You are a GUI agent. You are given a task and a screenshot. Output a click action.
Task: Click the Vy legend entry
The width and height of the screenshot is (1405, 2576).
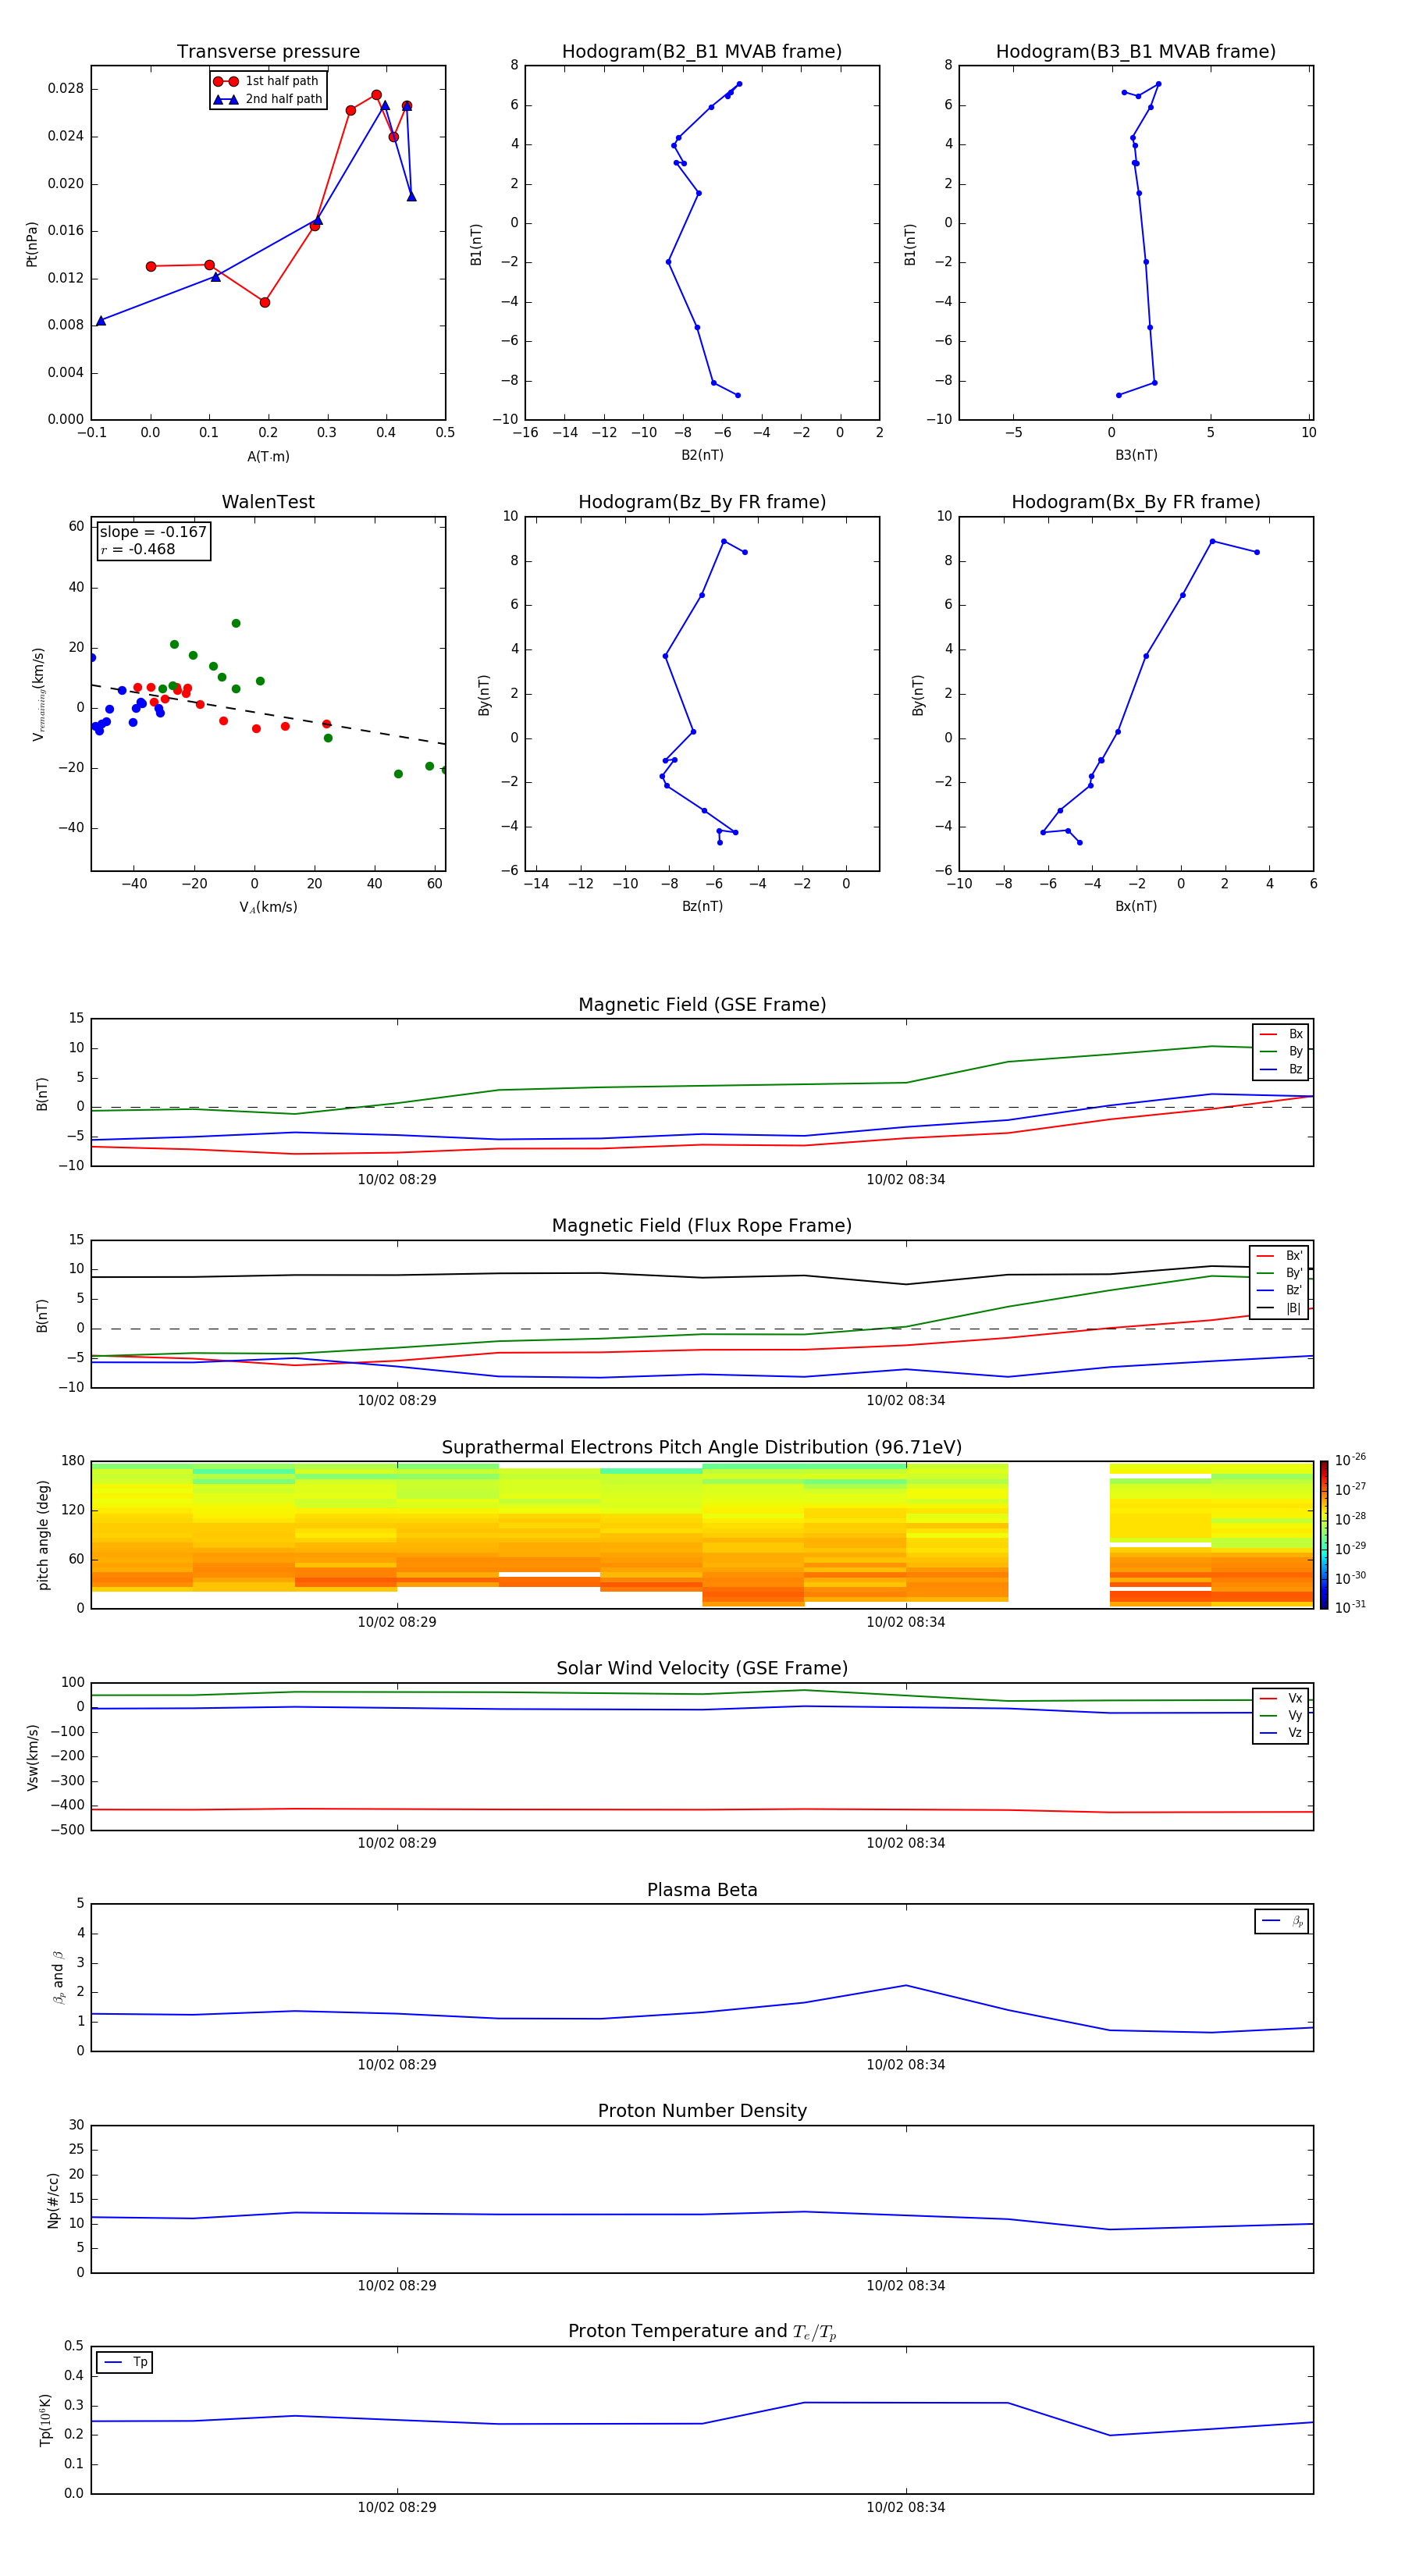pyautogui.click(x=1281, y=1716)
